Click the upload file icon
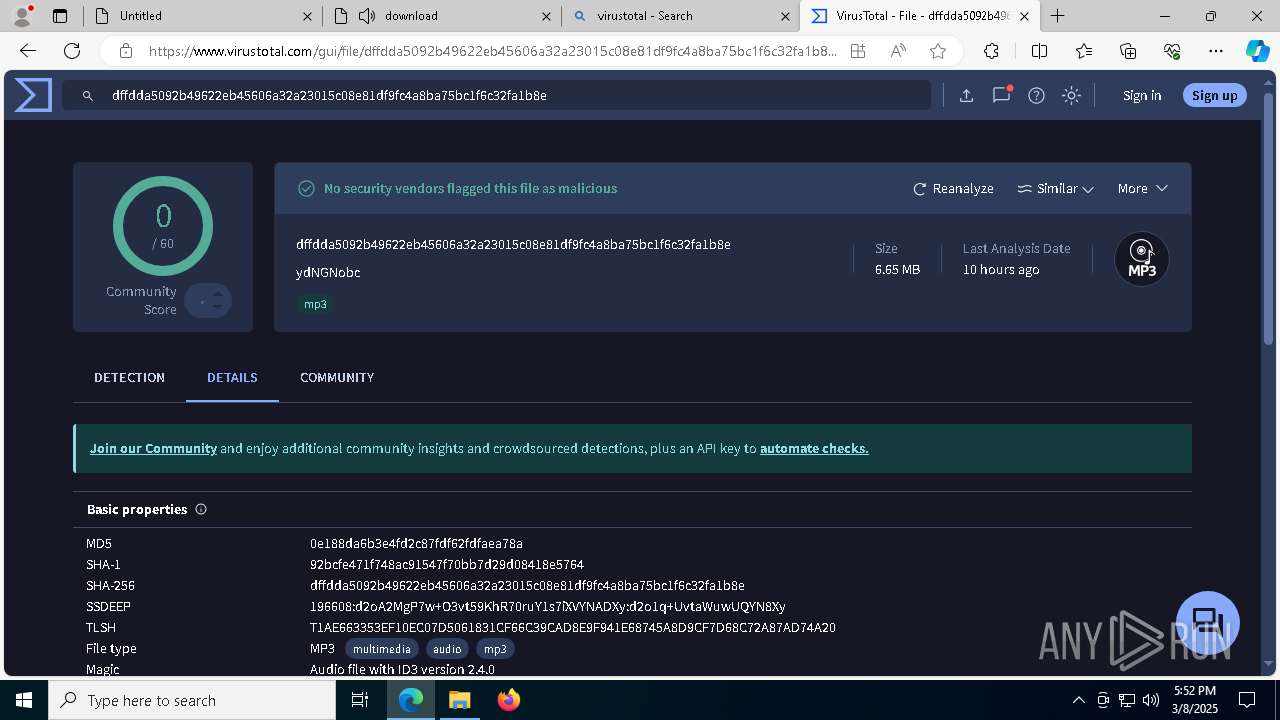 (x=966, y=96)
